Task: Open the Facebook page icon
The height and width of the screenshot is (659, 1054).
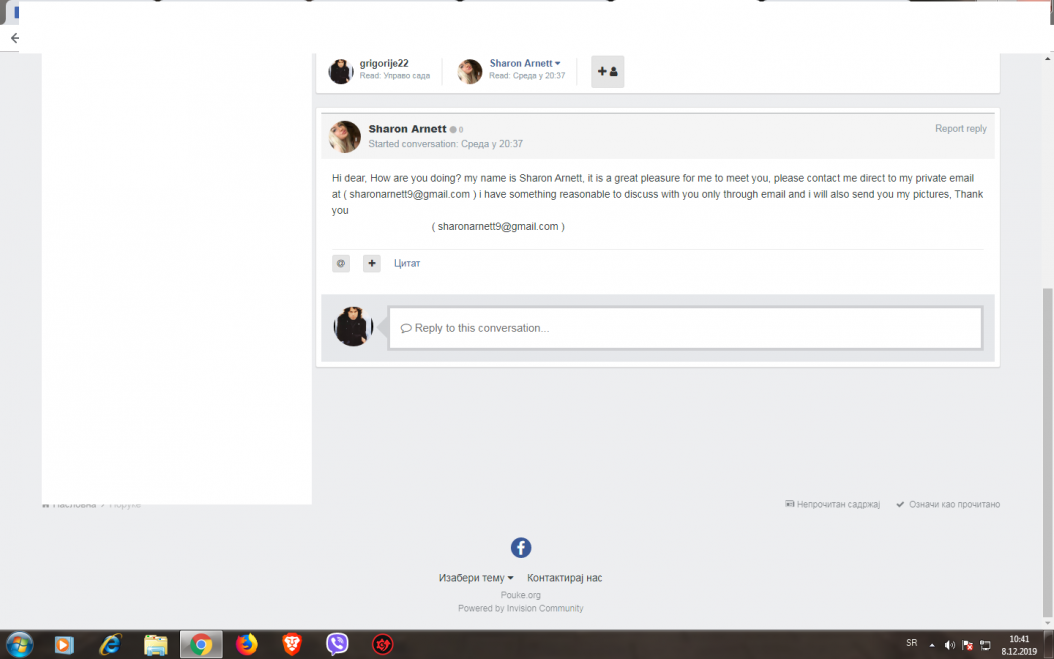Action: (x=521, y=547)
